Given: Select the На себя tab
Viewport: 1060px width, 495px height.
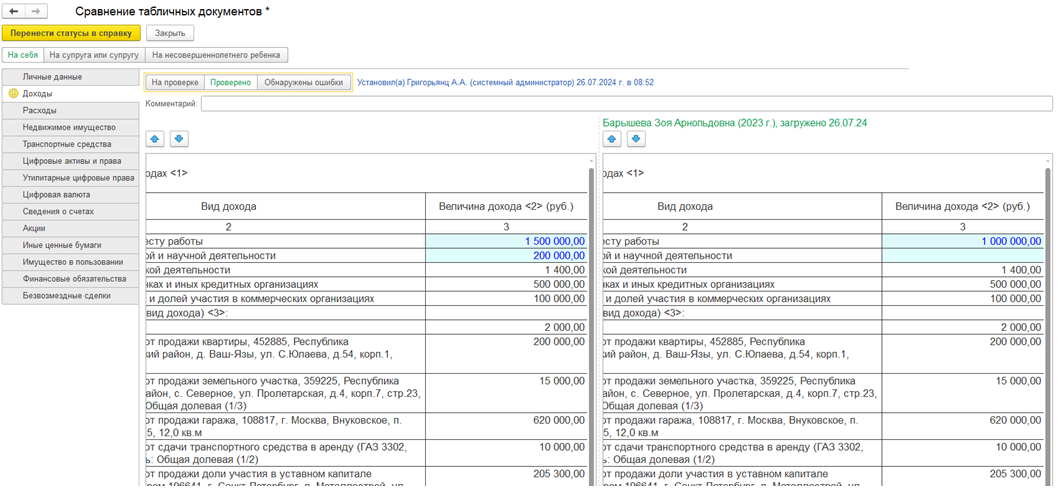Looking at the screenshot, I should [x=22, y=55].
